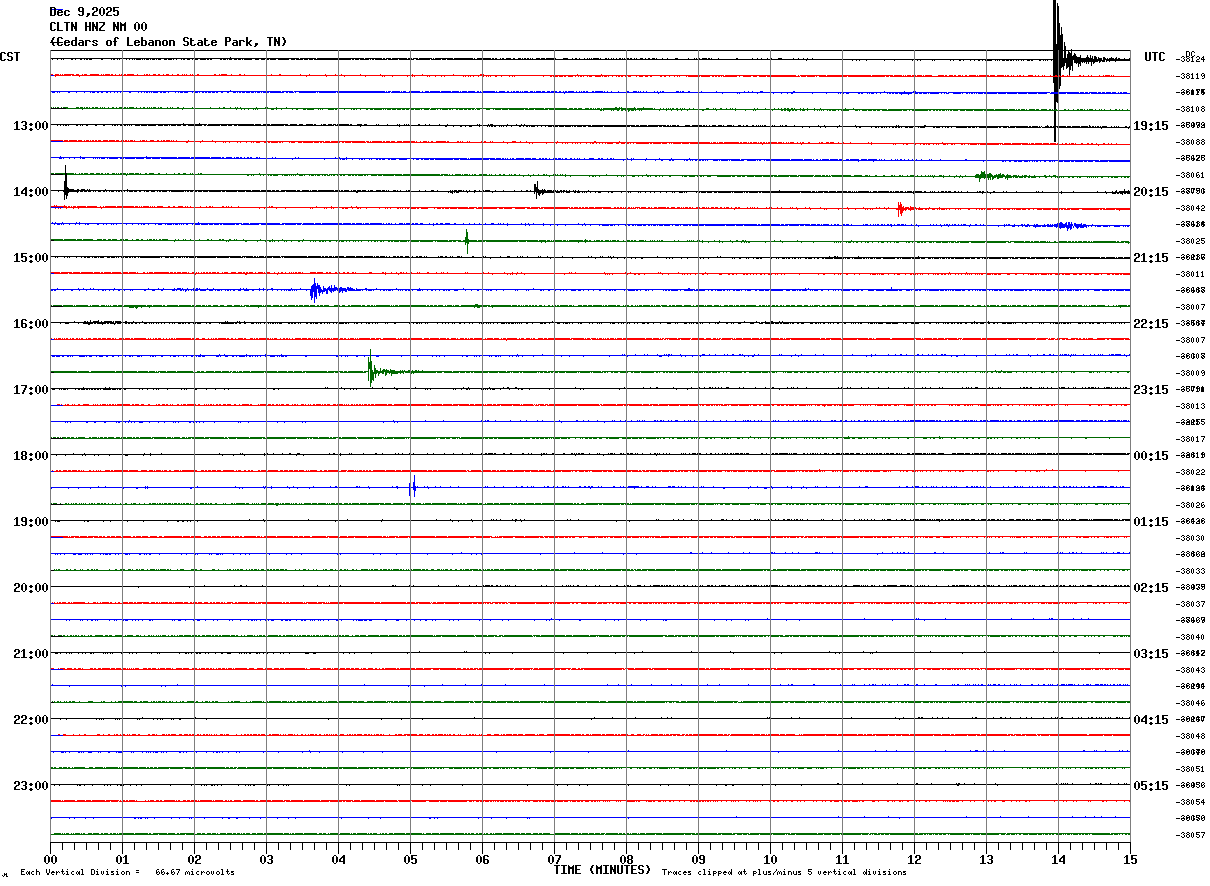Viewport: 1210px width, 886px height.
Task: Select the 23:00 CST time label
Action: (x=30, y=786)
